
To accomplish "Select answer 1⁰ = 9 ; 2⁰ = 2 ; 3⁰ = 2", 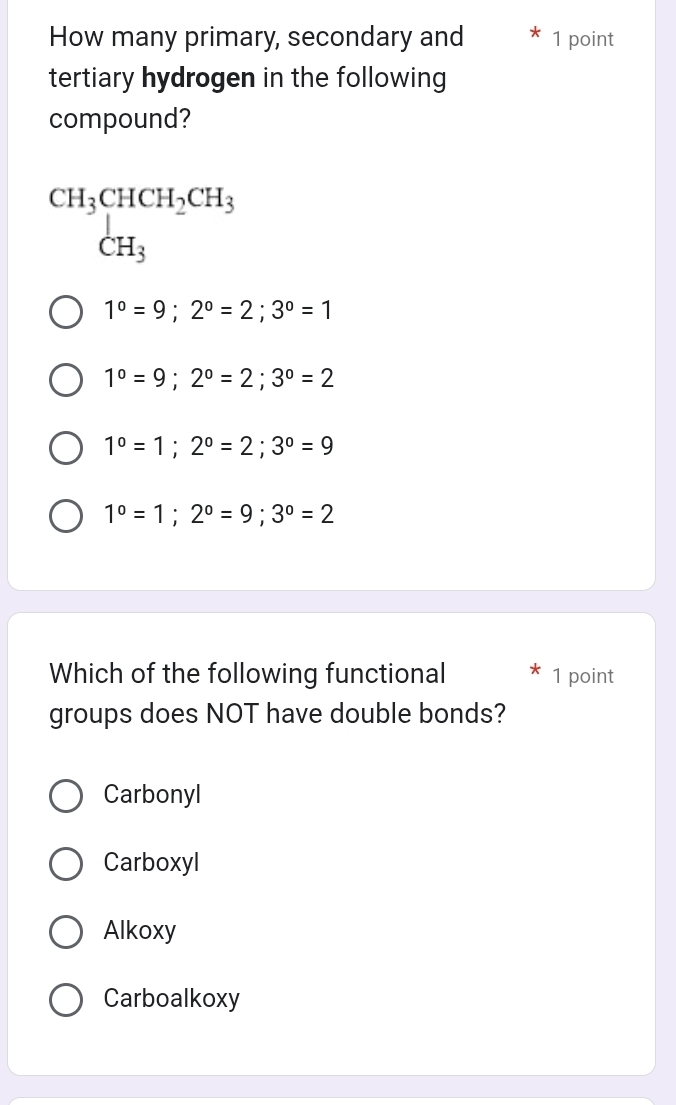I will point(66,380).
